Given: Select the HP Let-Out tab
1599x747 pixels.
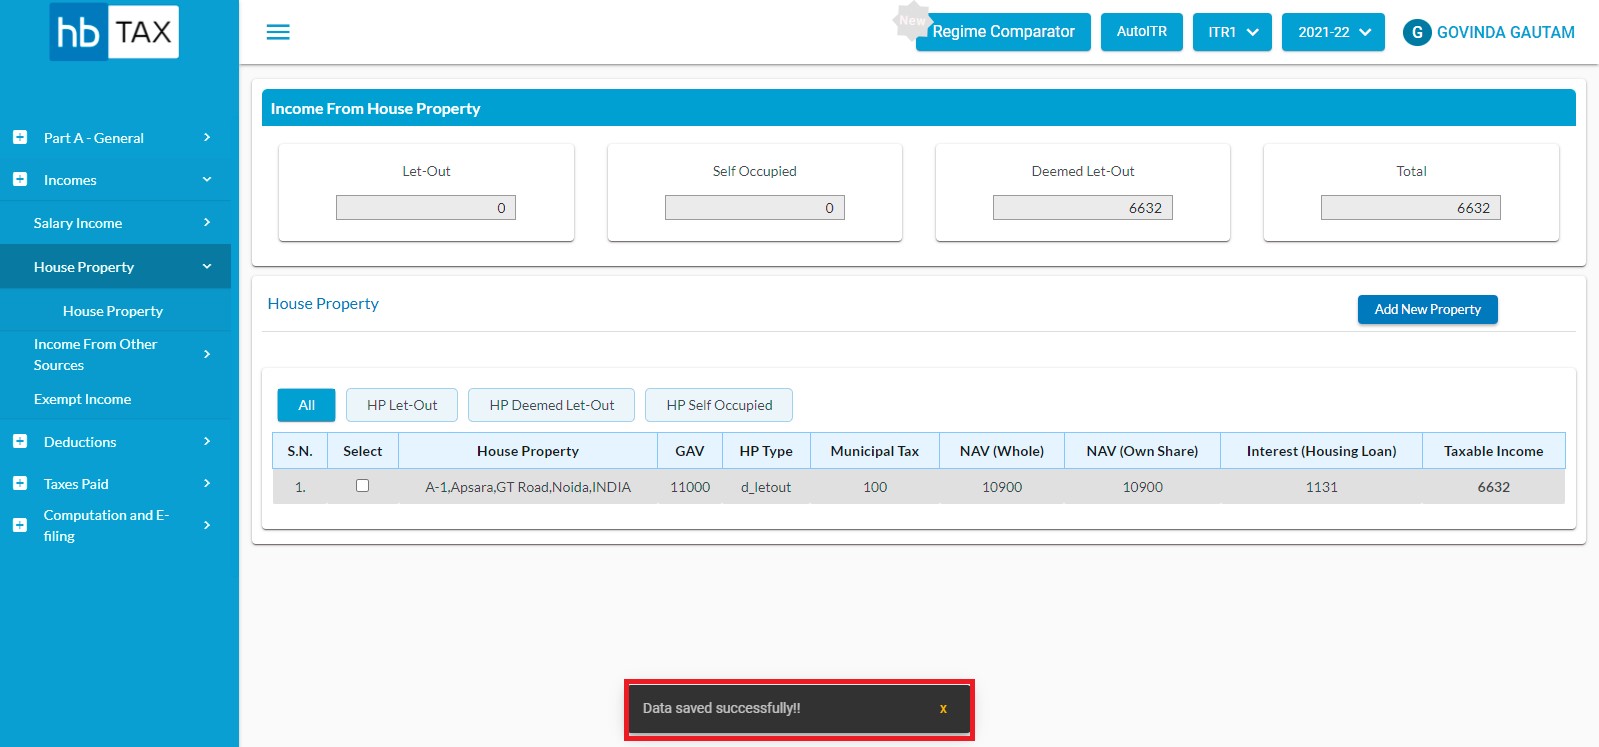Looking at the screenshot, I should (x=402, y=405).
